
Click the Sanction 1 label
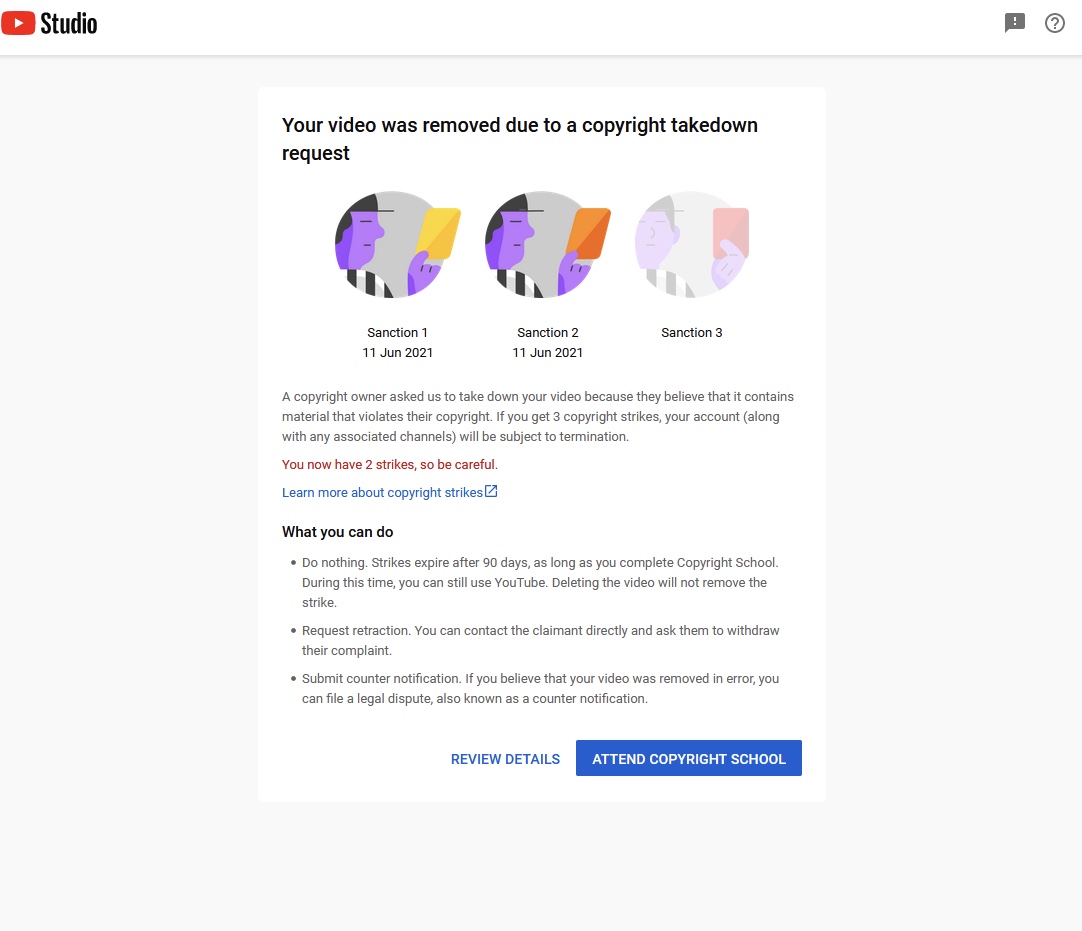tap(397, 333)
